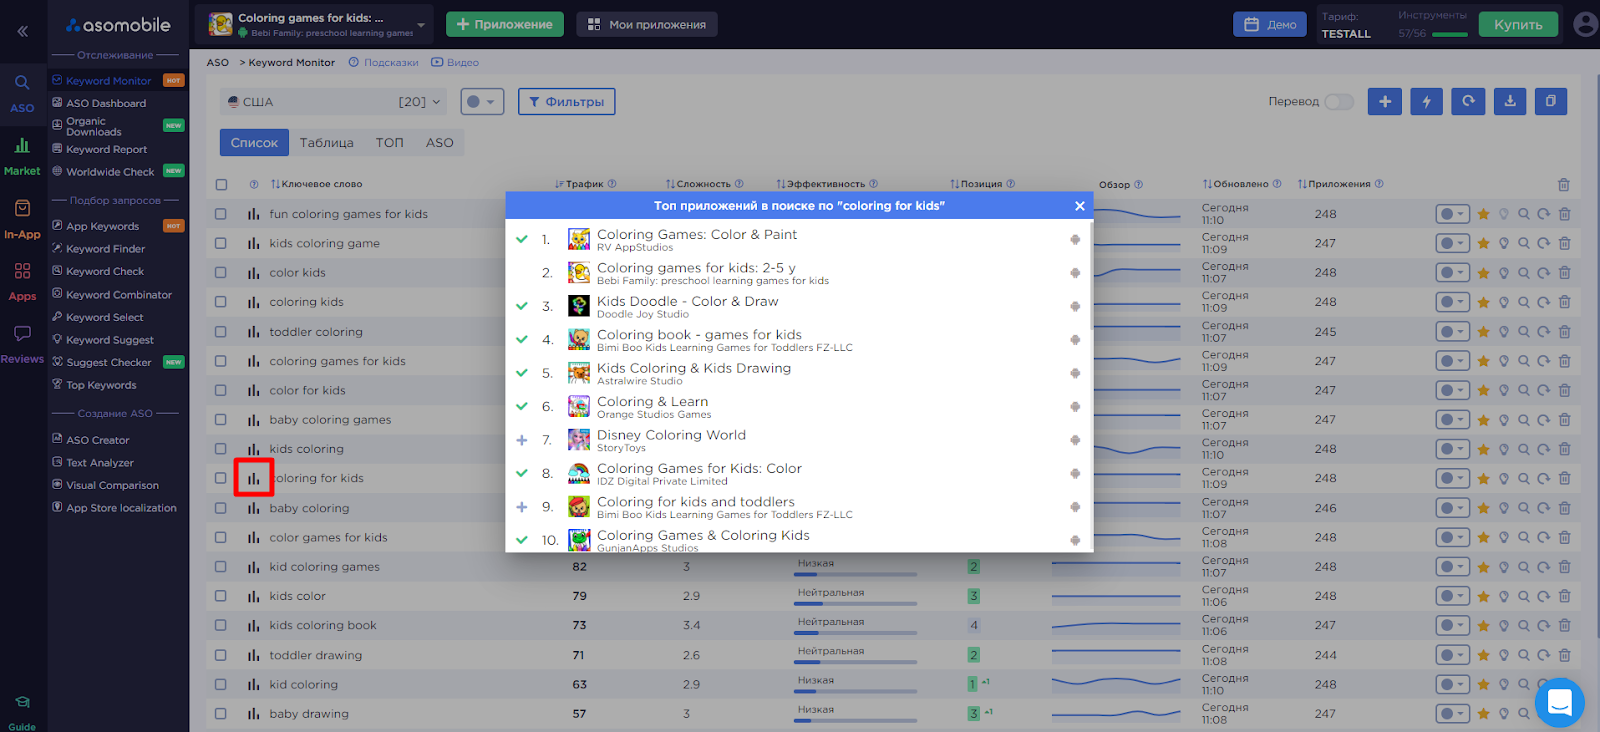This screenshot has width=1600, height=732.
Task: Check the 'baby drawing' row checkbox
Action: [221, 714]
